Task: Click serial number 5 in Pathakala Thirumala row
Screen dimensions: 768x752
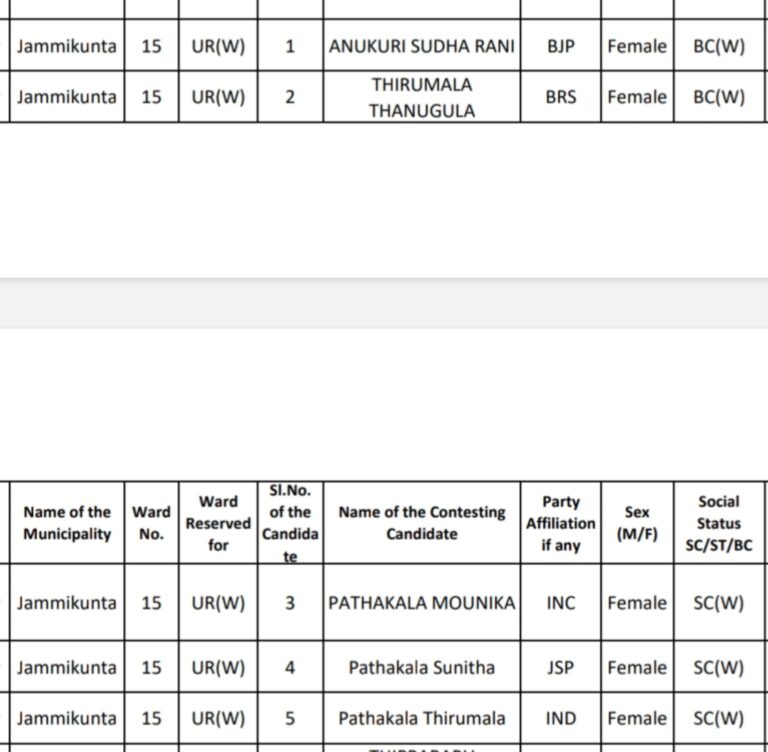Action: (x=290, y=718)
